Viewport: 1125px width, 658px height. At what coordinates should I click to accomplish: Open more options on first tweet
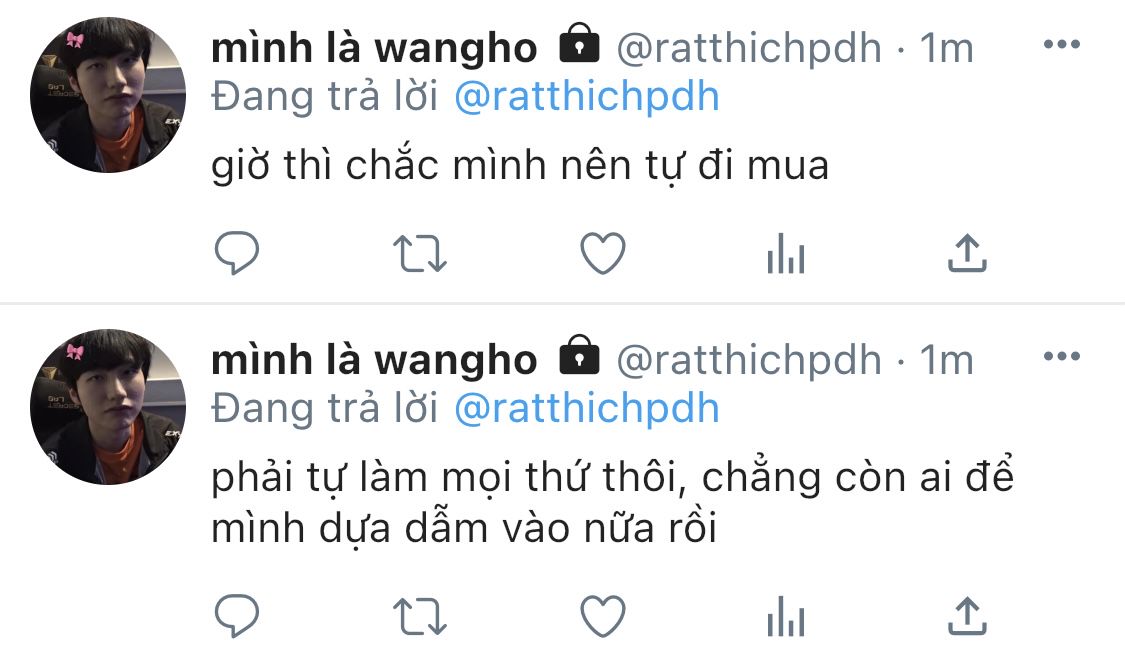tap(1062, 44)
